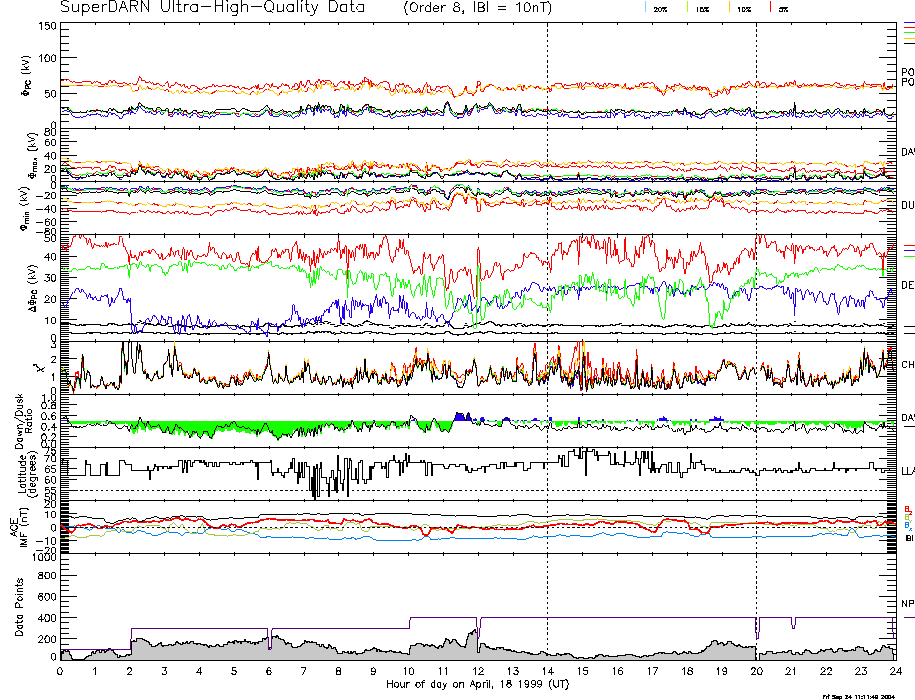Select the Hour of day x-axis label

click(477, 684)
